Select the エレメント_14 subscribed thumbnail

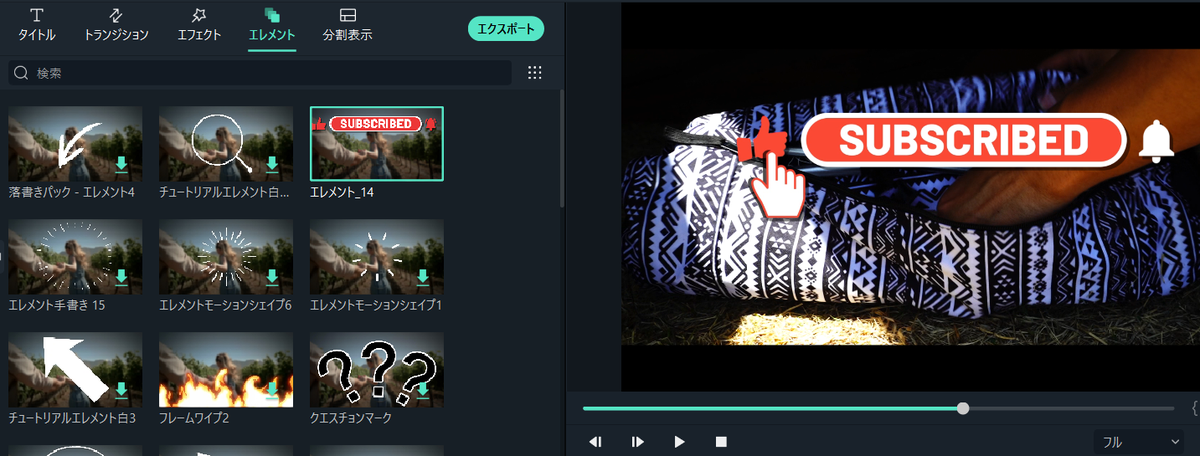377,144
